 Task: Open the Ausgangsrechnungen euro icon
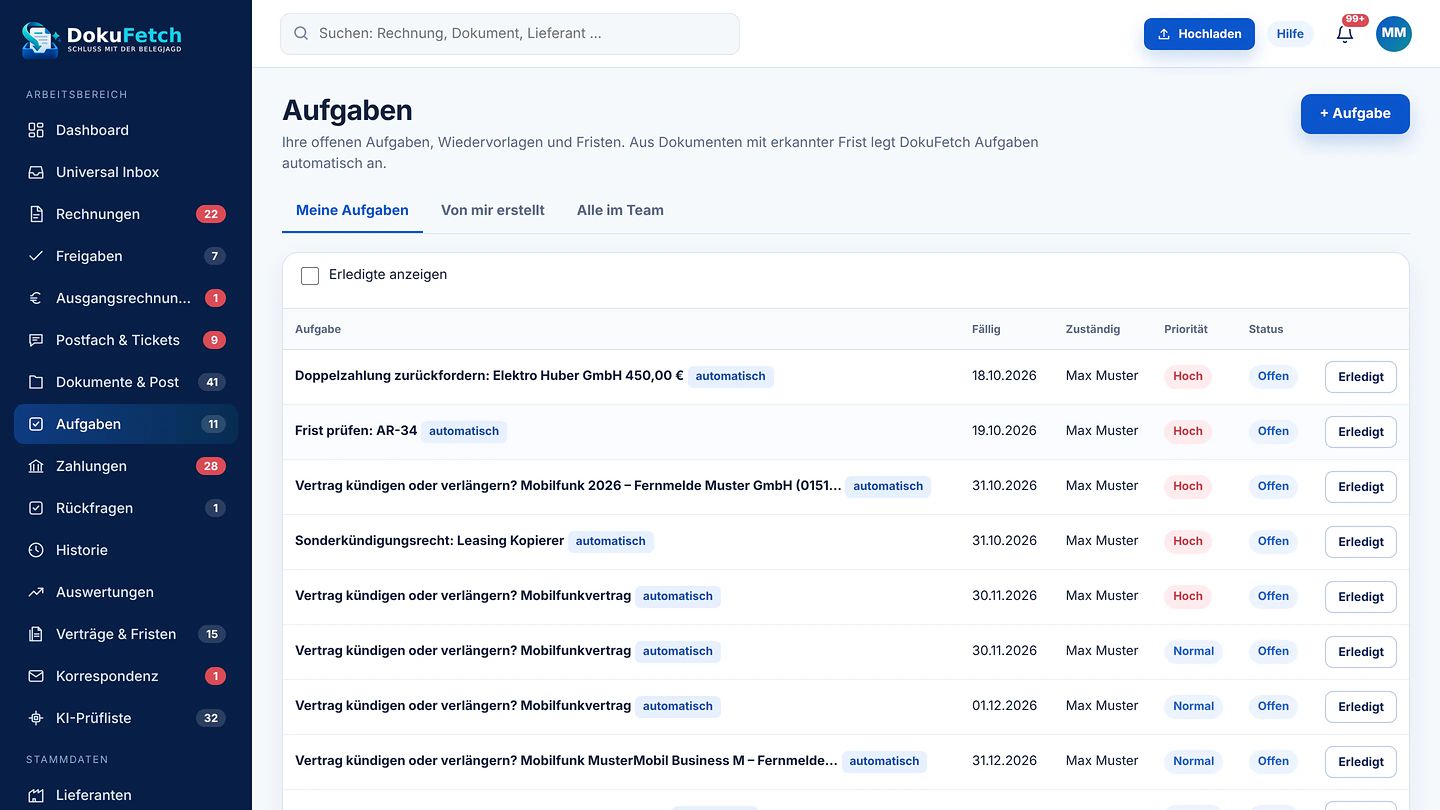tap(36, 298)
